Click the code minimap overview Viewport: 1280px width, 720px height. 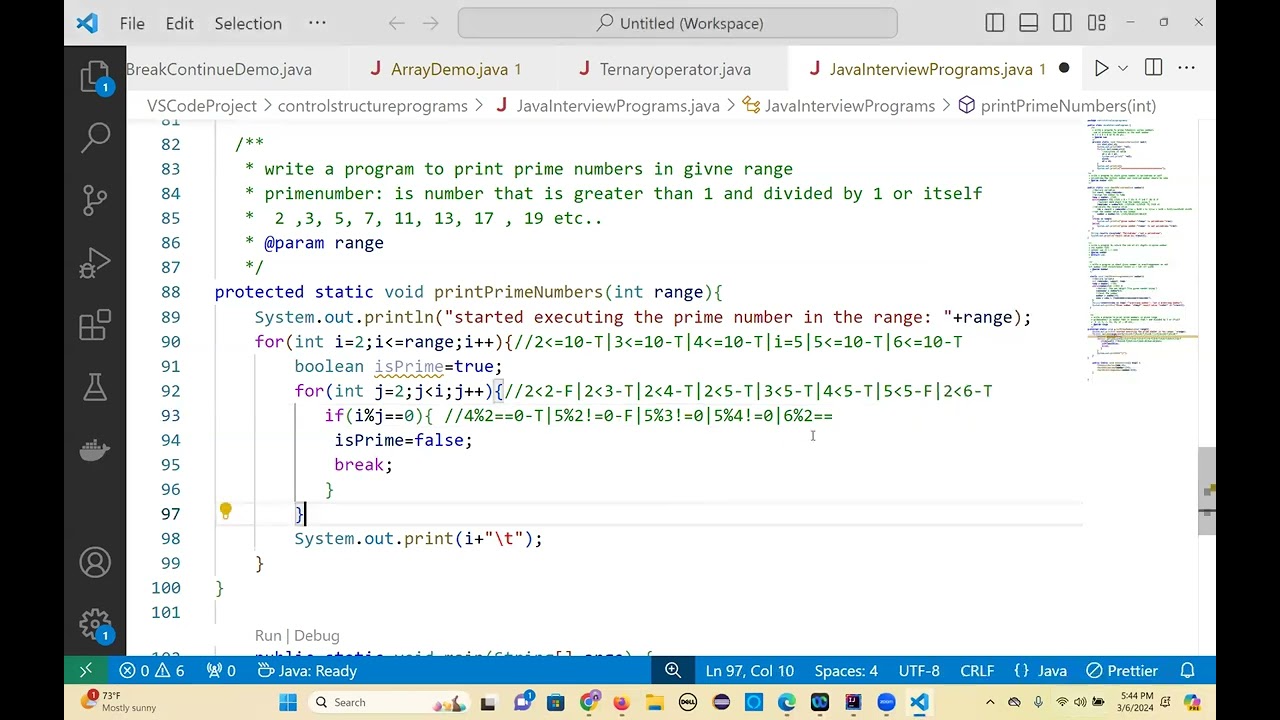tap(1140, 250)
